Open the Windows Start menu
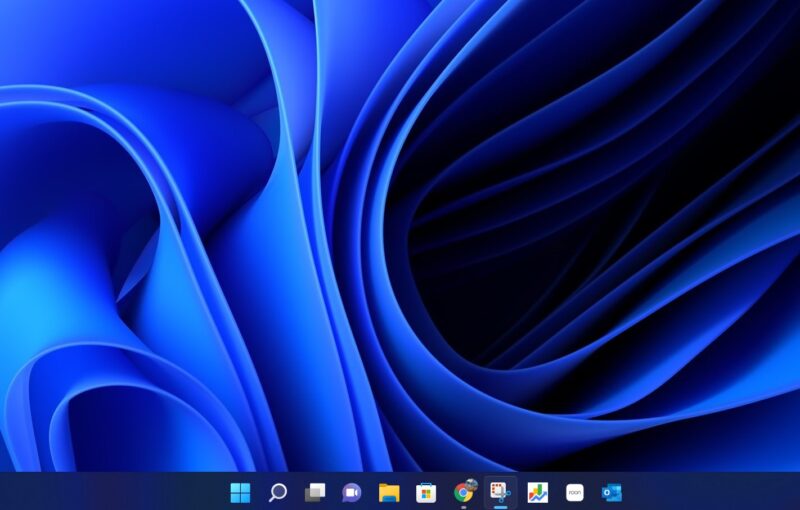 240,492
